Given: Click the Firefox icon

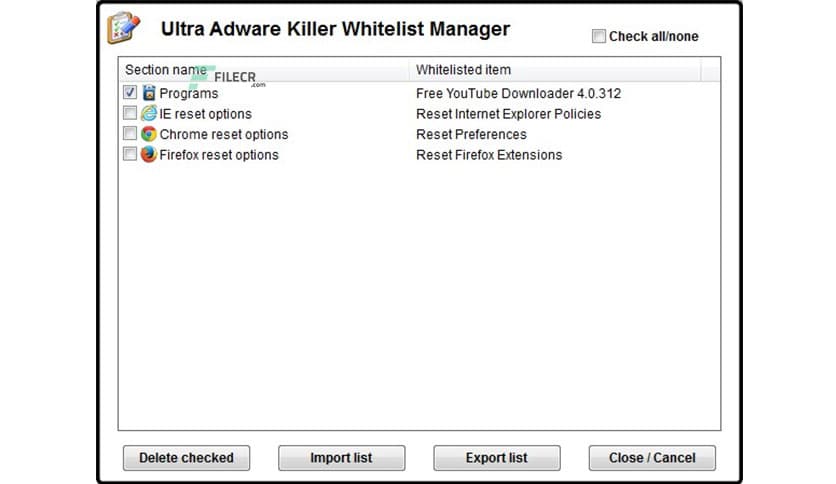Looking at the screenshot, I should (x=149, y=154).
